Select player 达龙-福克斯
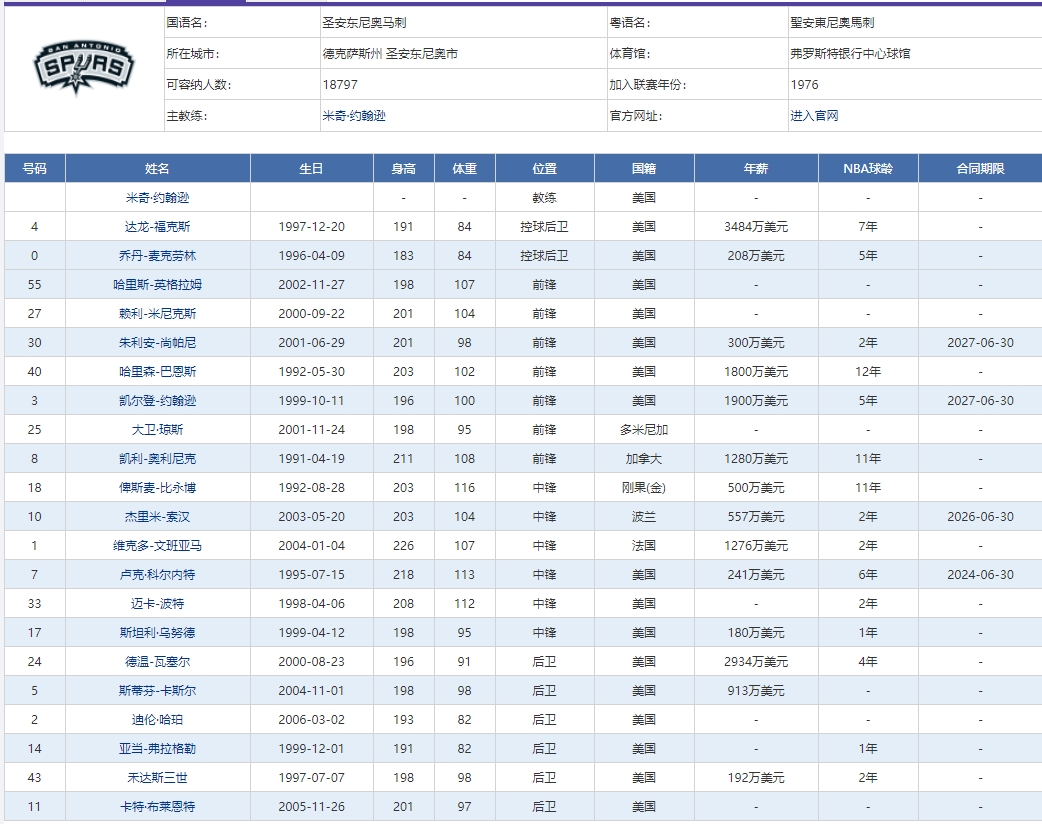The height and width of the screenshot is (824, 1042). coord(155,226)
